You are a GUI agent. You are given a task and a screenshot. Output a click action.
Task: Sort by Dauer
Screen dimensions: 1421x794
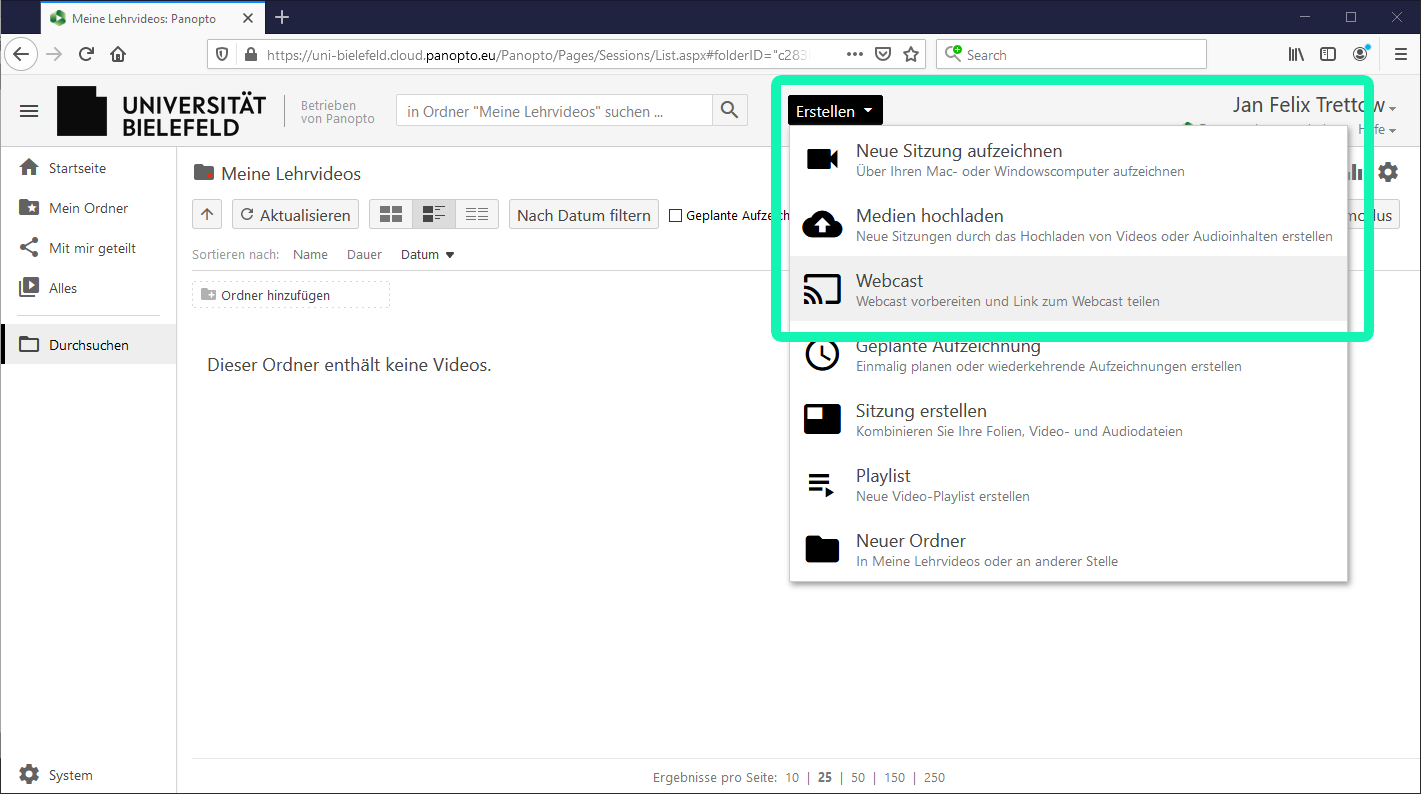coord(364,255)
